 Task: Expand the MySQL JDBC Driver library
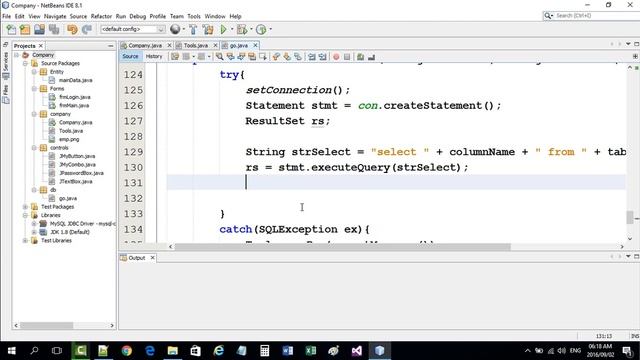click(34, 224)
